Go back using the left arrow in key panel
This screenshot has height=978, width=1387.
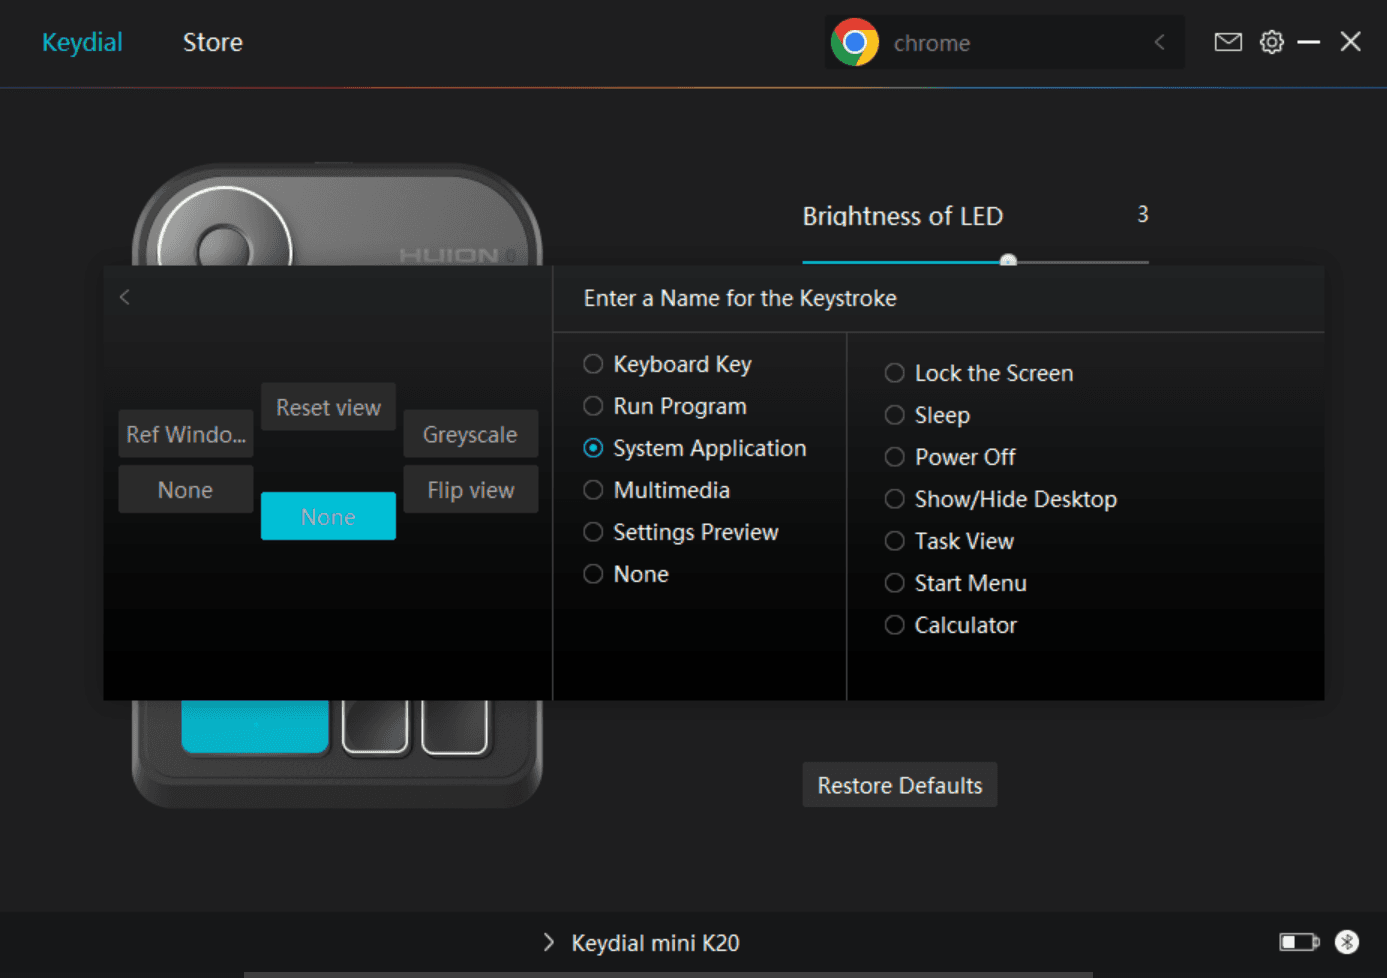tap(125, 297)
